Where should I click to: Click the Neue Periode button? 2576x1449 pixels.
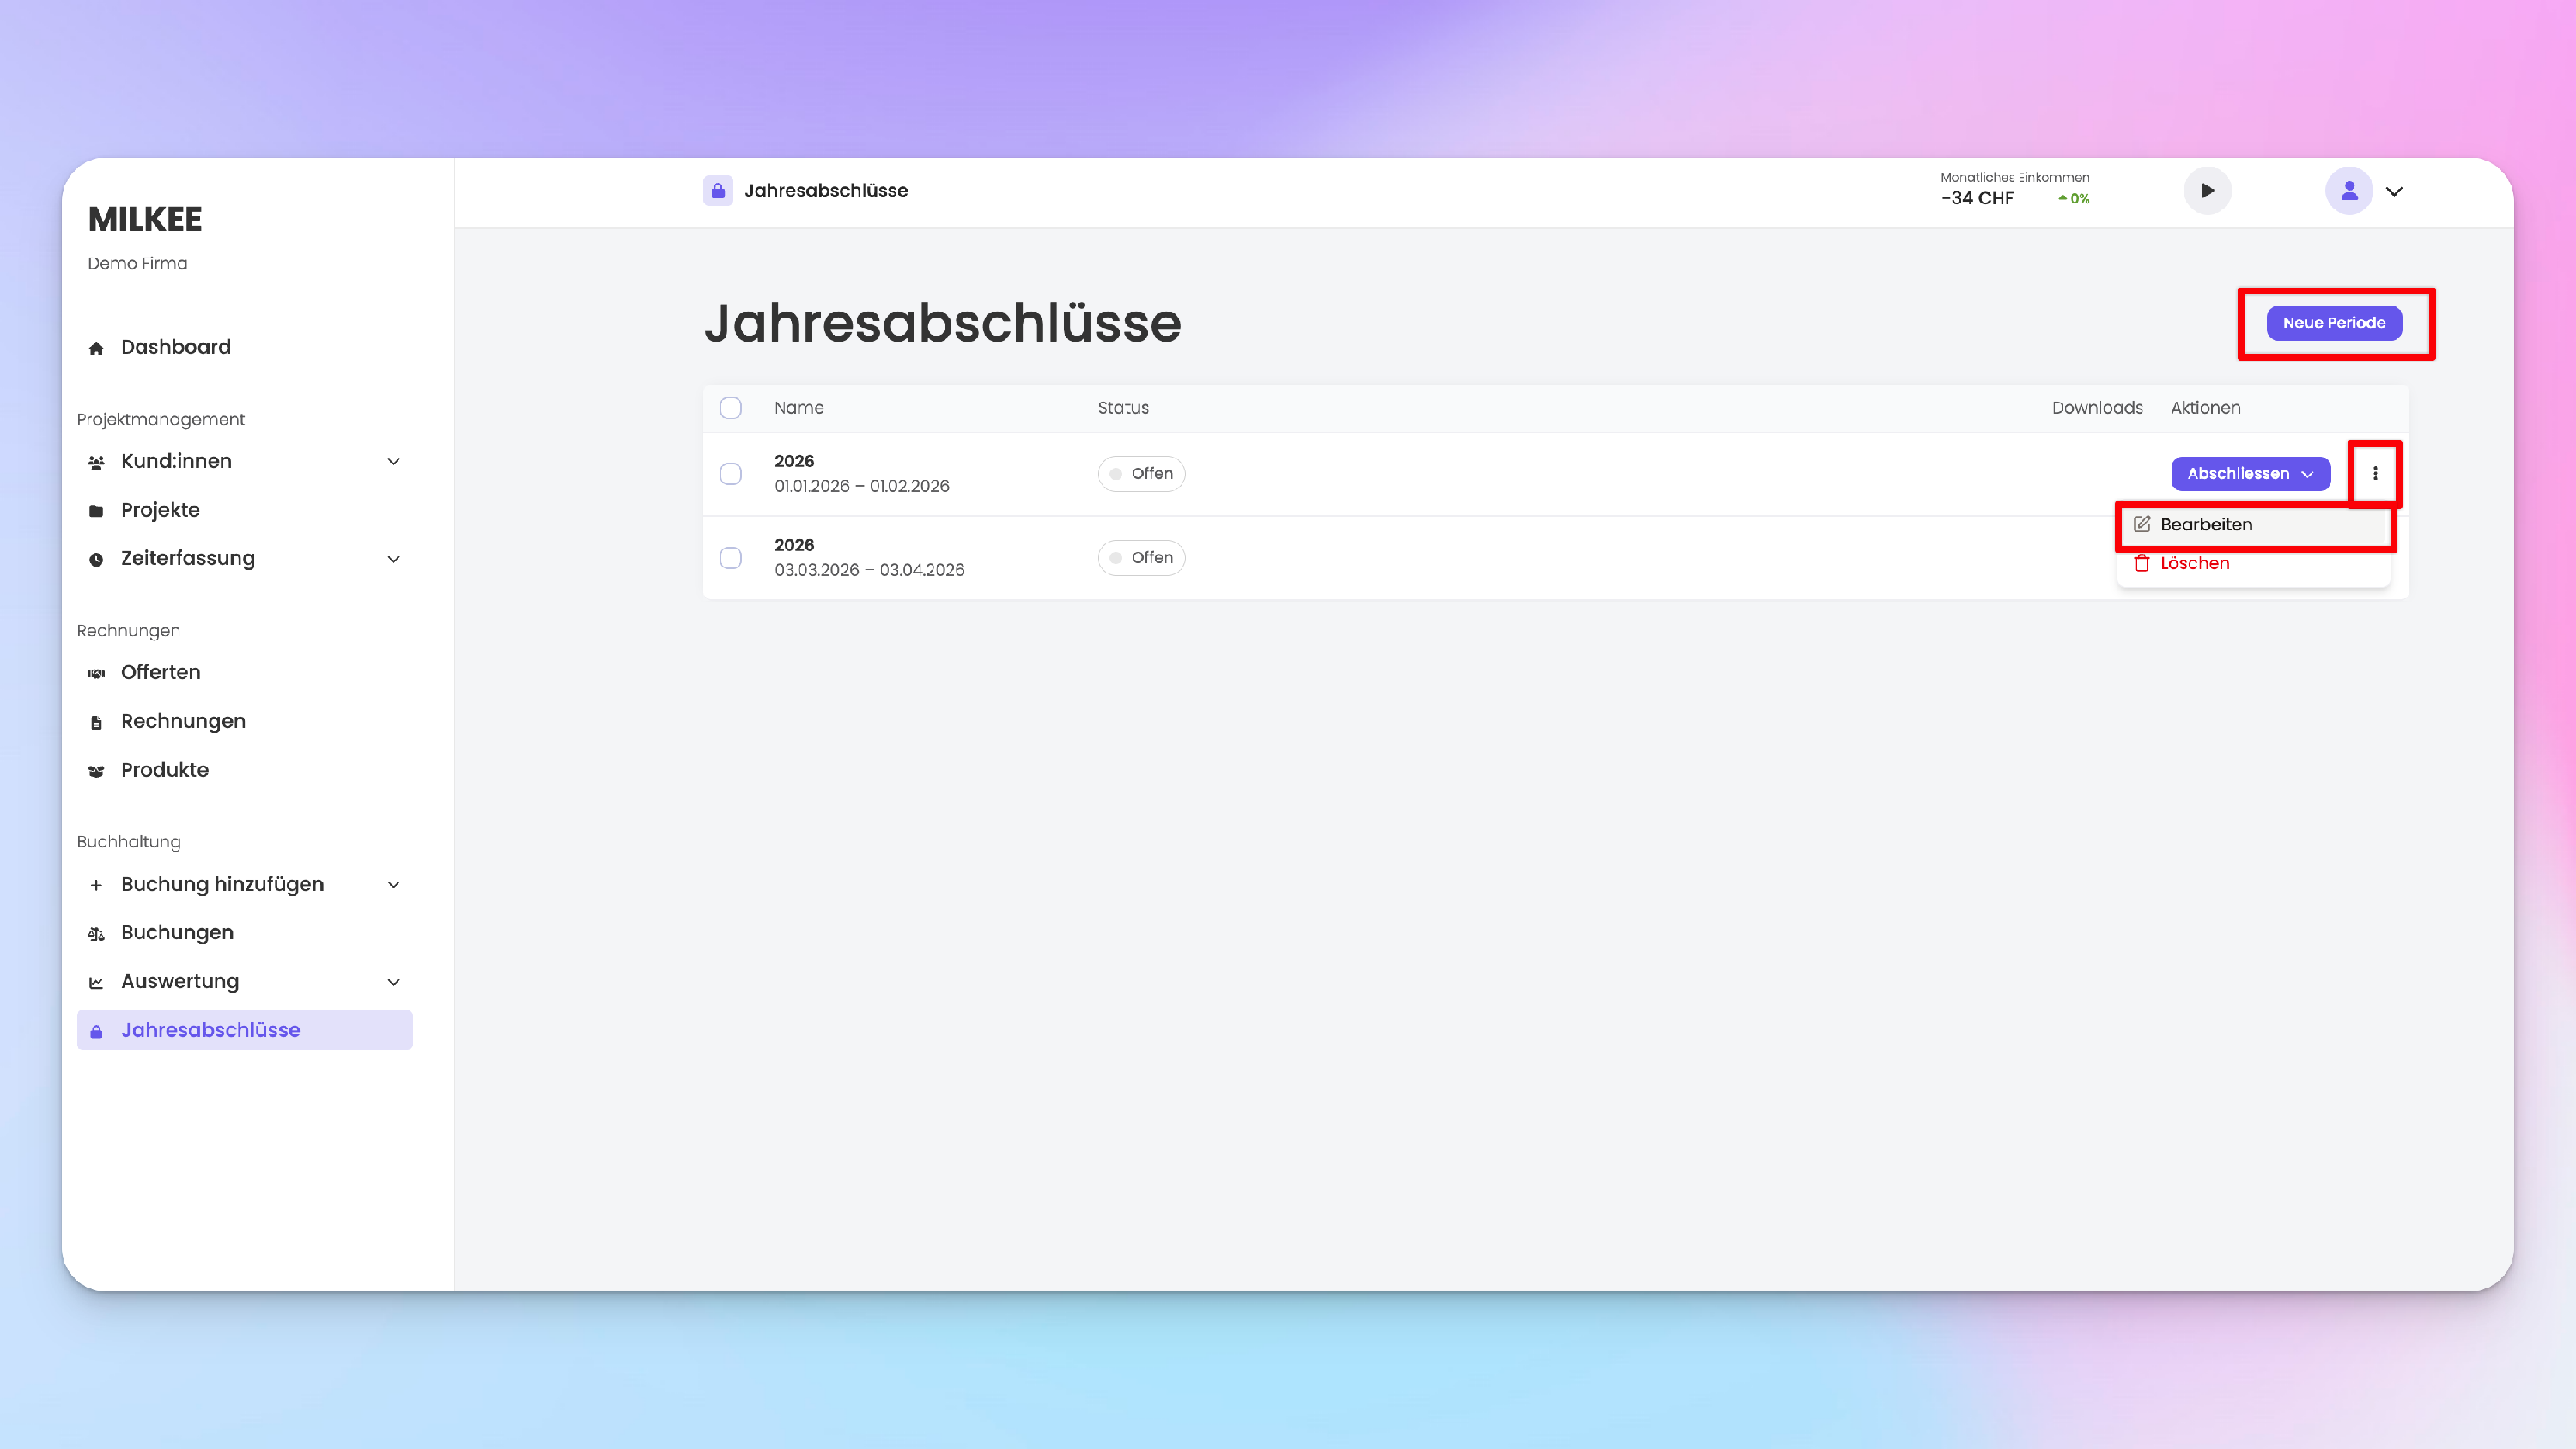pos(2333,323)
